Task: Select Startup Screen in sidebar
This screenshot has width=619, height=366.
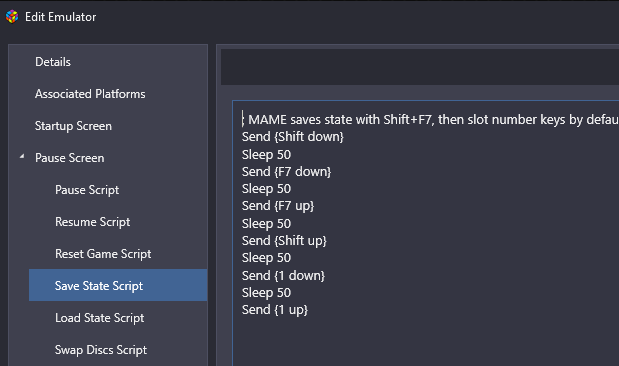Action: coord(73,126)
